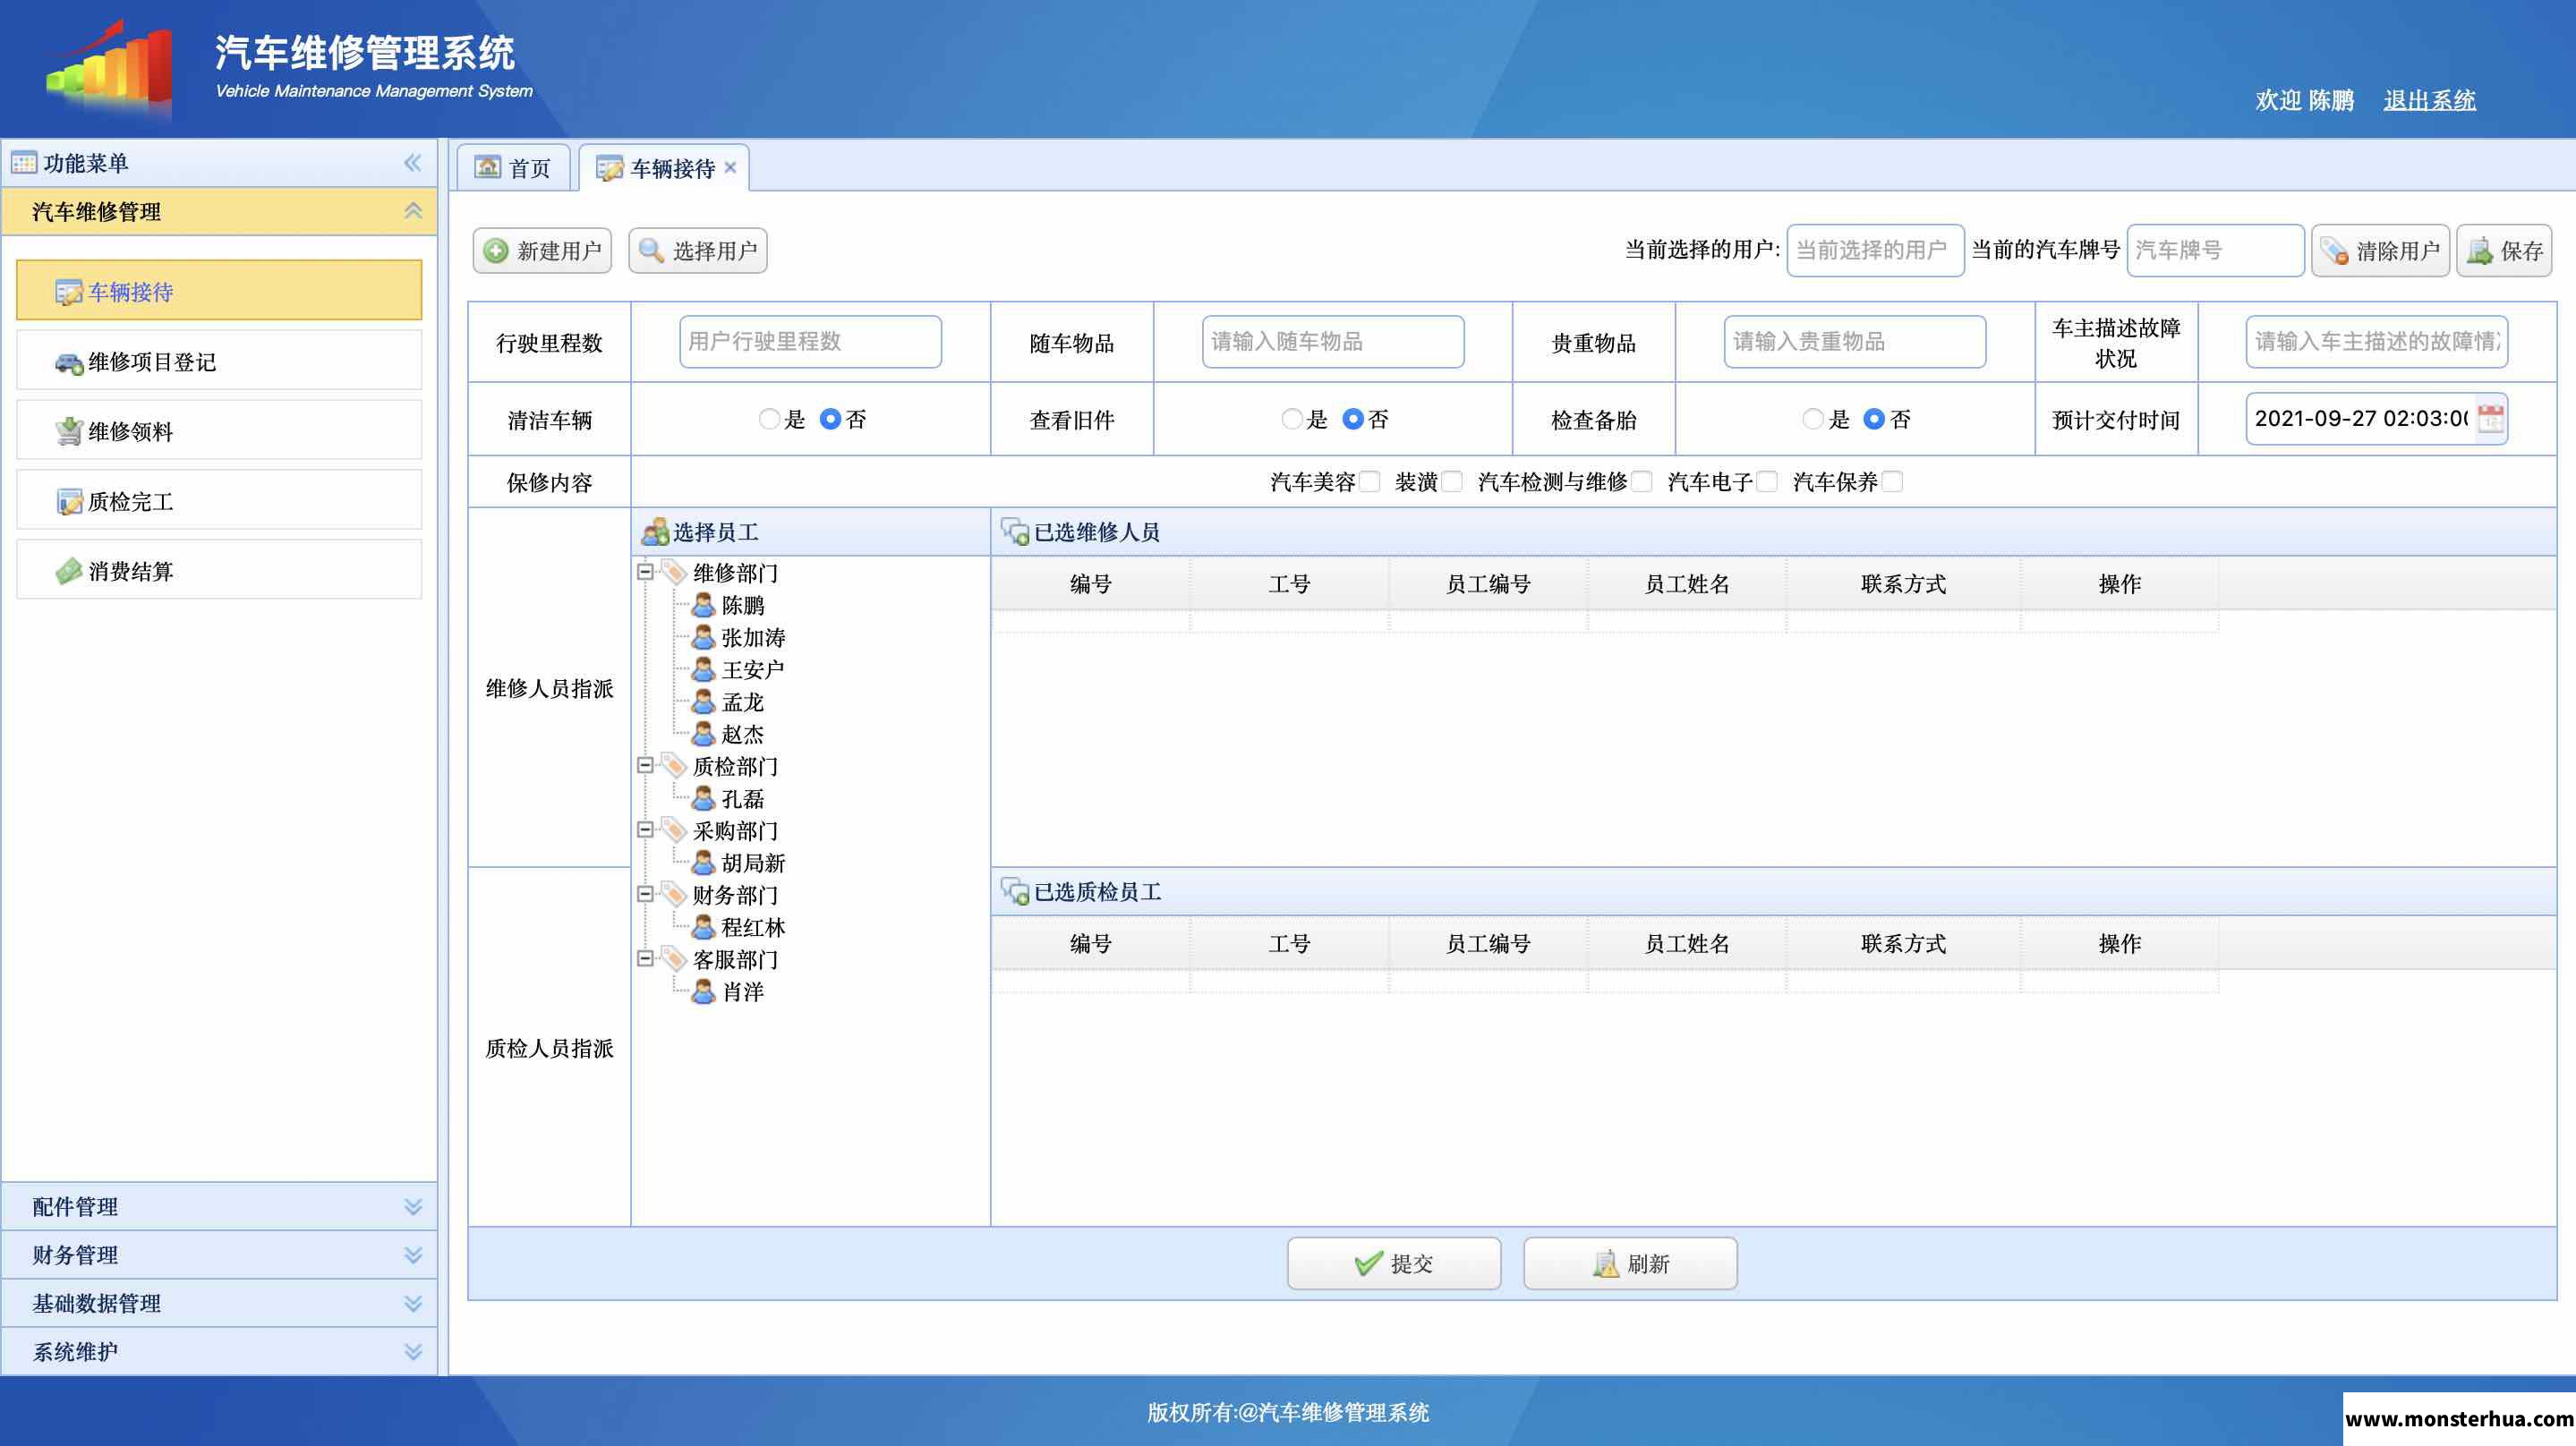
Task: Check the 汽车检测与维修 checkbox
Action: tap(1642, 482)
